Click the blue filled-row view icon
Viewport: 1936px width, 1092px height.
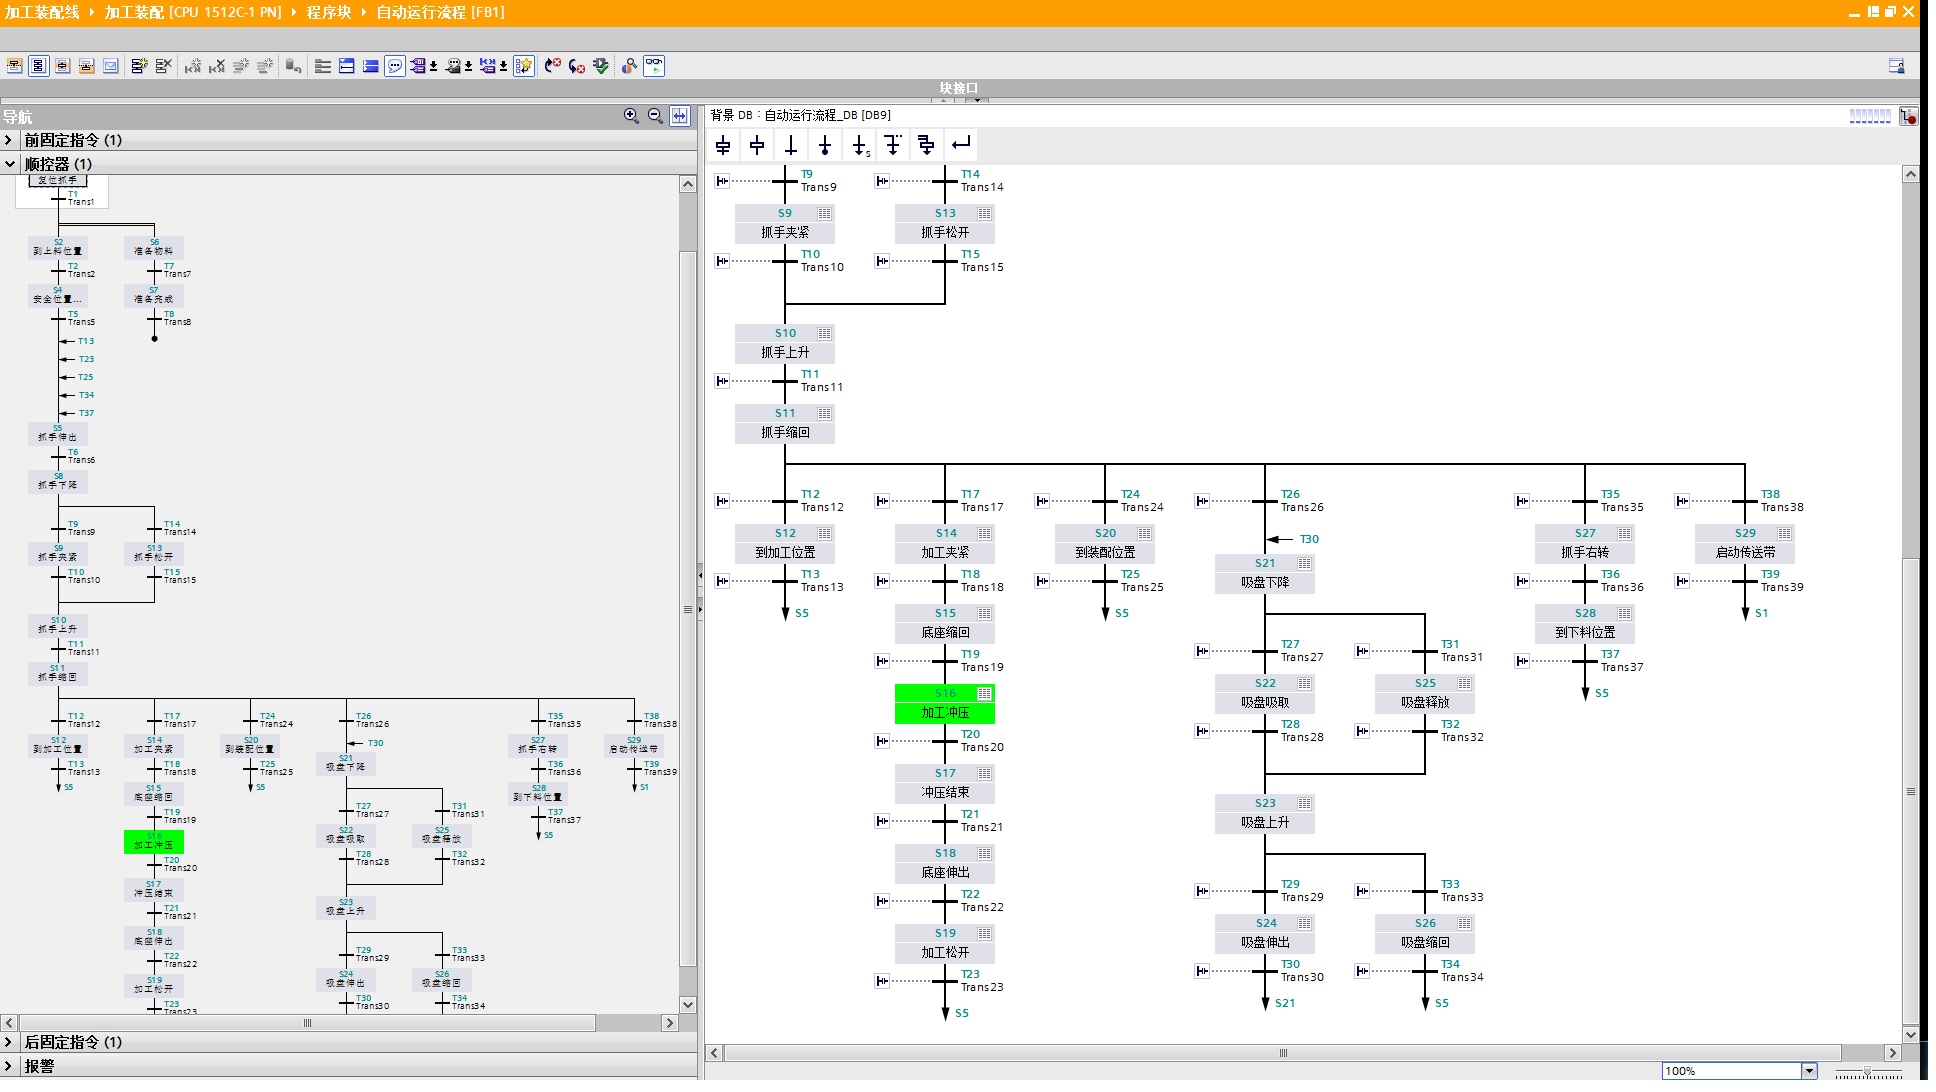(371, 66)
